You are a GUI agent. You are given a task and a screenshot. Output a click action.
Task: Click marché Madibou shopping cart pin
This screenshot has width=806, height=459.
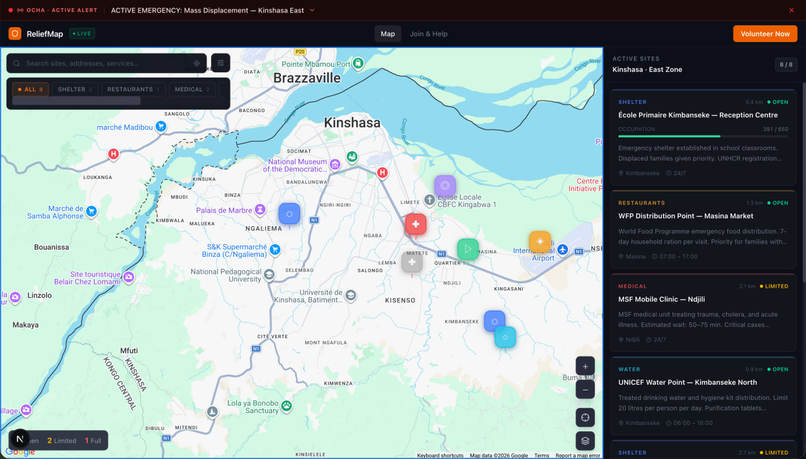coord(161,126)
